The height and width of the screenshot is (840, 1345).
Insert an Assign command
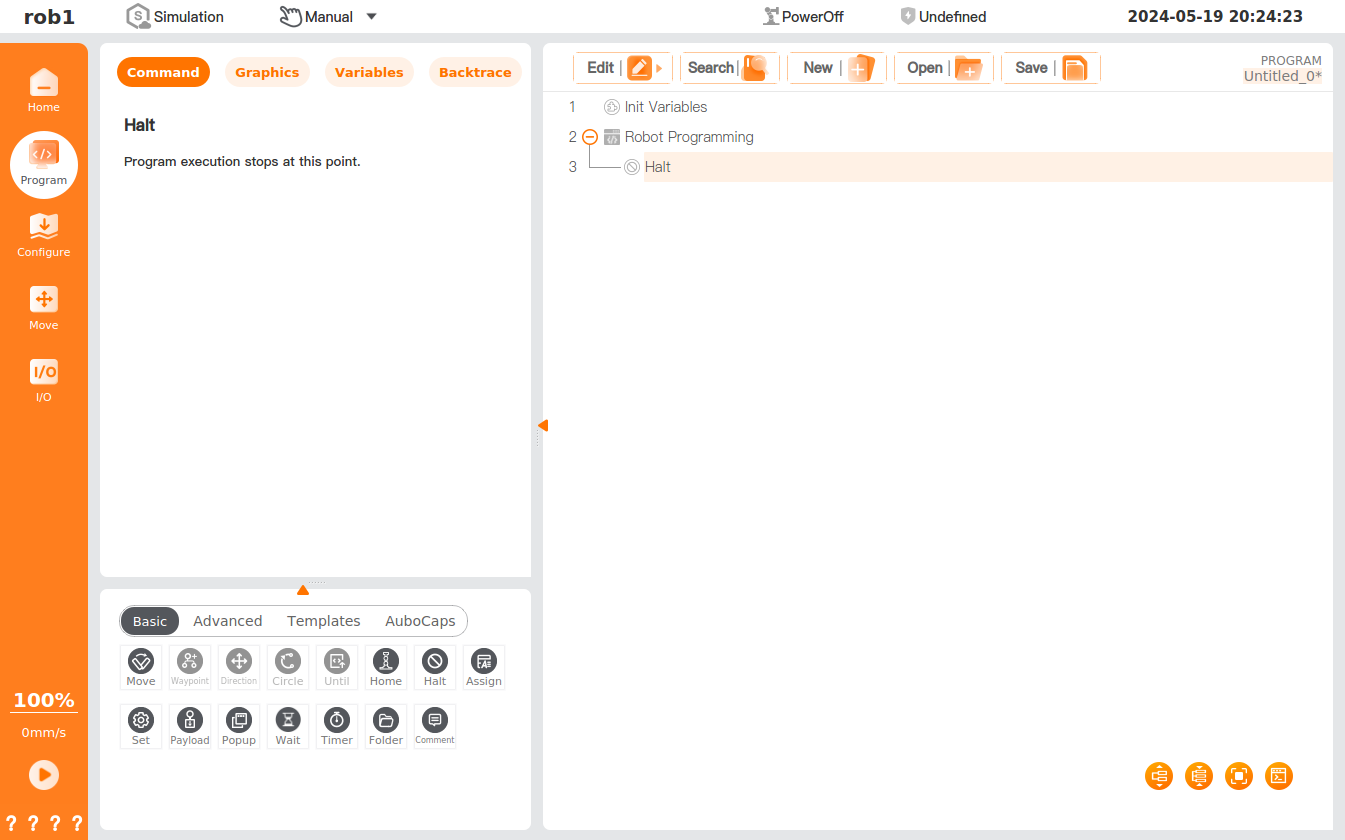pyautogui.click(x=484, y=667)
